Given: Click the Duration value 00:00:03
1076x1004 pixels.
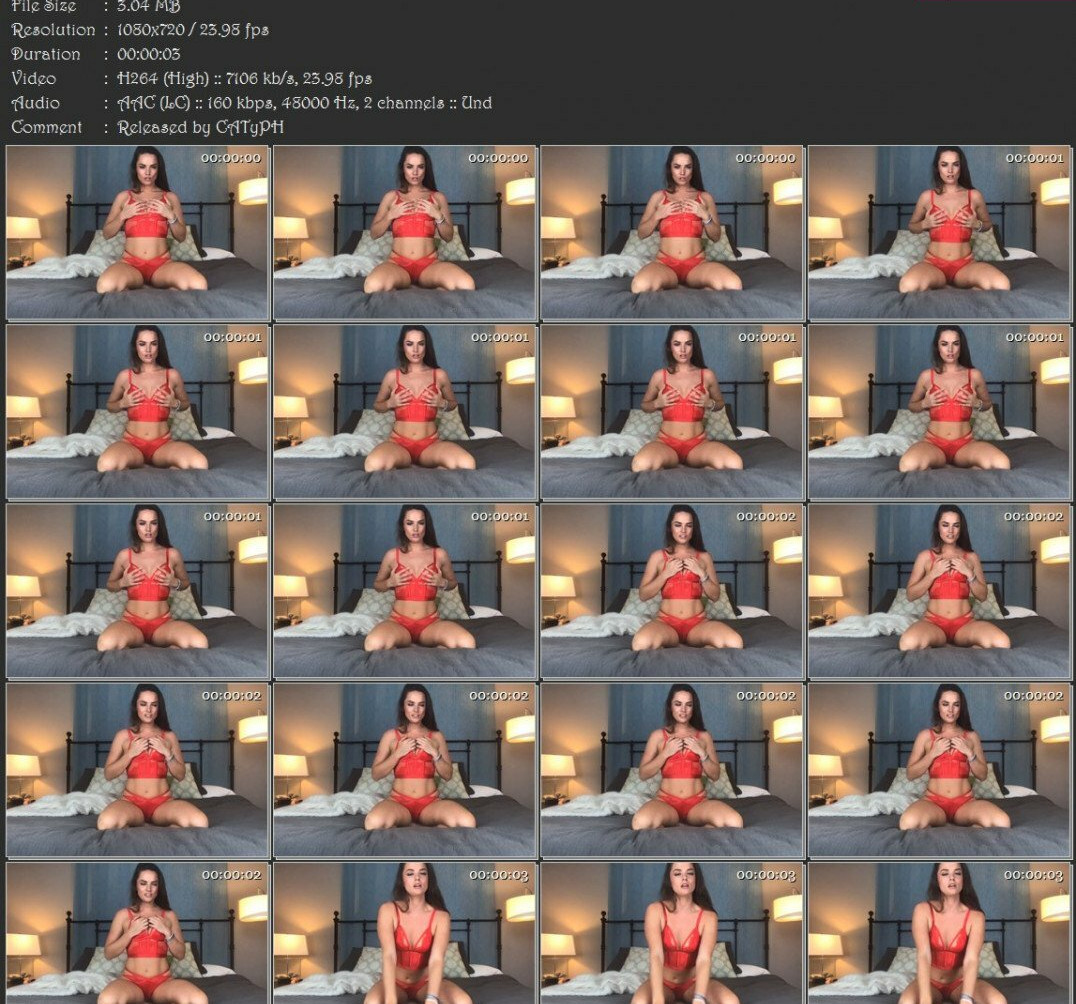Looking at the screenshot, I should tap(148, 53).
